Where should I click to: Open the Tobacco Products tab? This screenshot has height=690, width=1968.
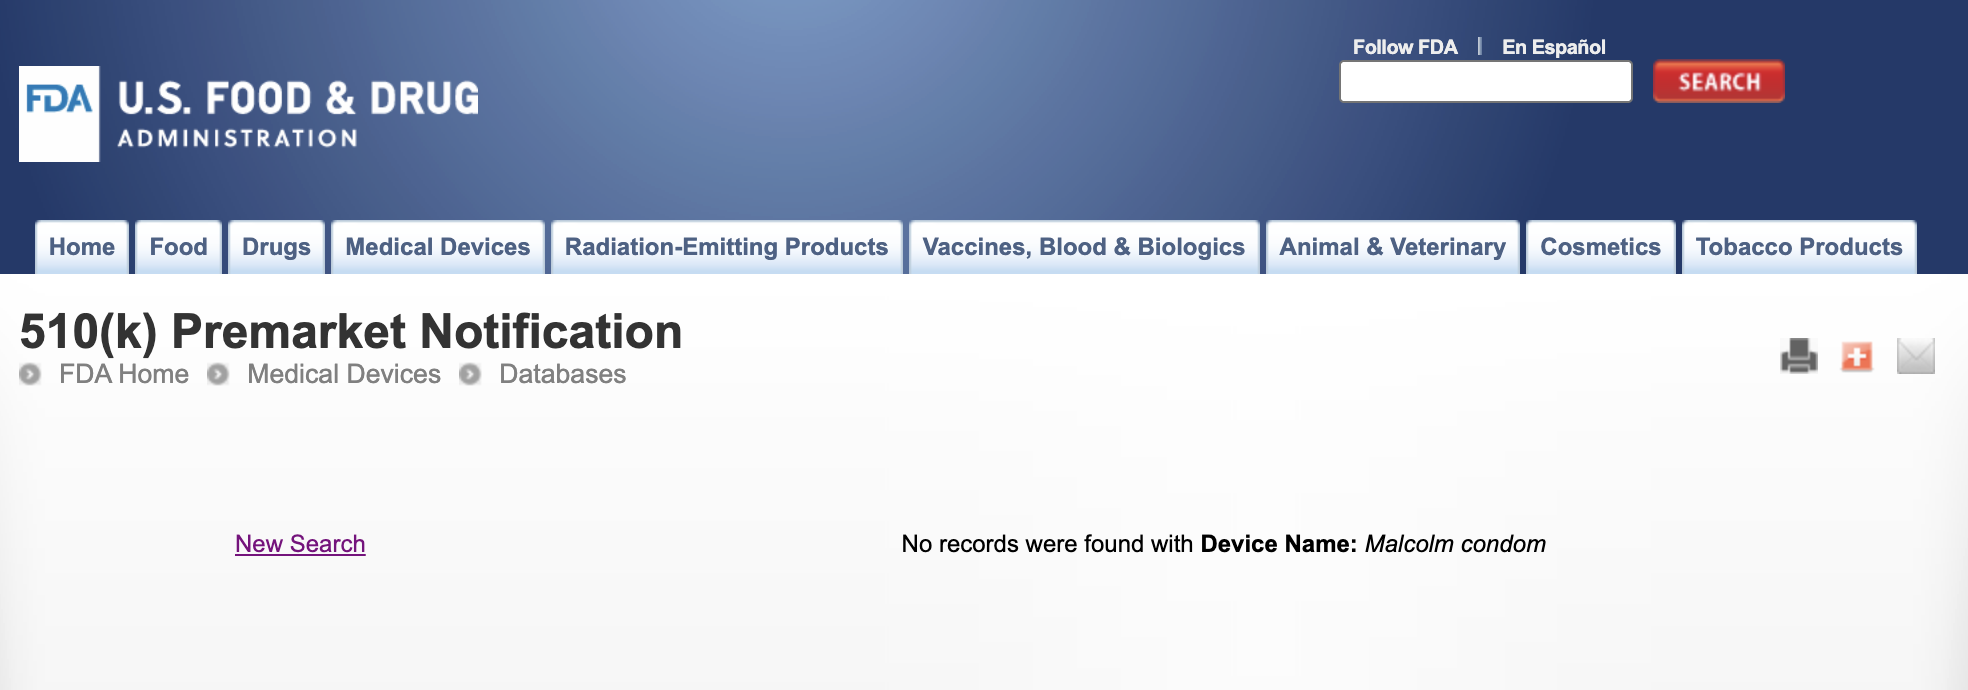tap(1799, 247)
